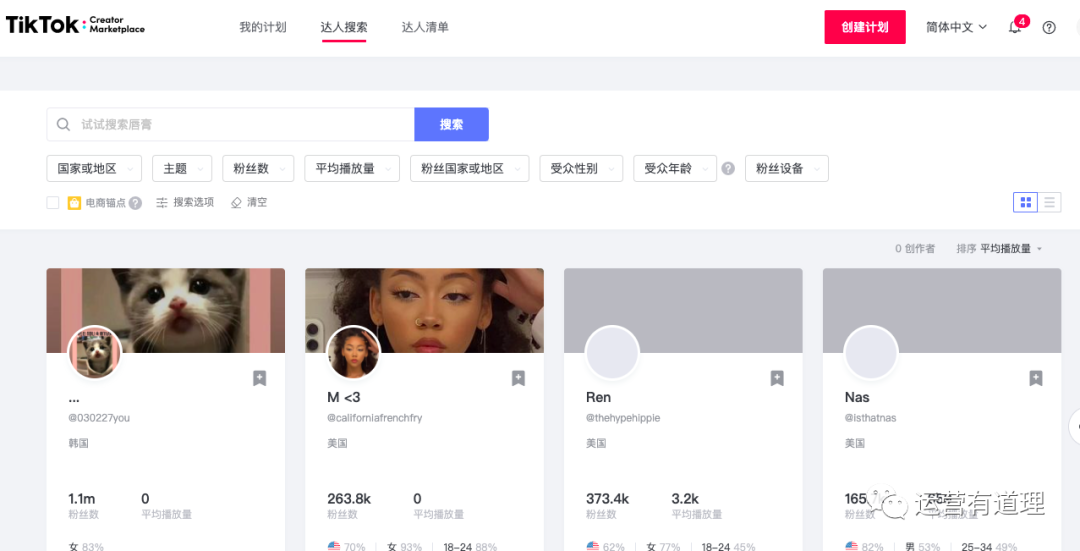The height and width of the screenshot is (551, 1080).
Task: Click the help icon beside 受众年龄 filter
Action: (728, 169)
